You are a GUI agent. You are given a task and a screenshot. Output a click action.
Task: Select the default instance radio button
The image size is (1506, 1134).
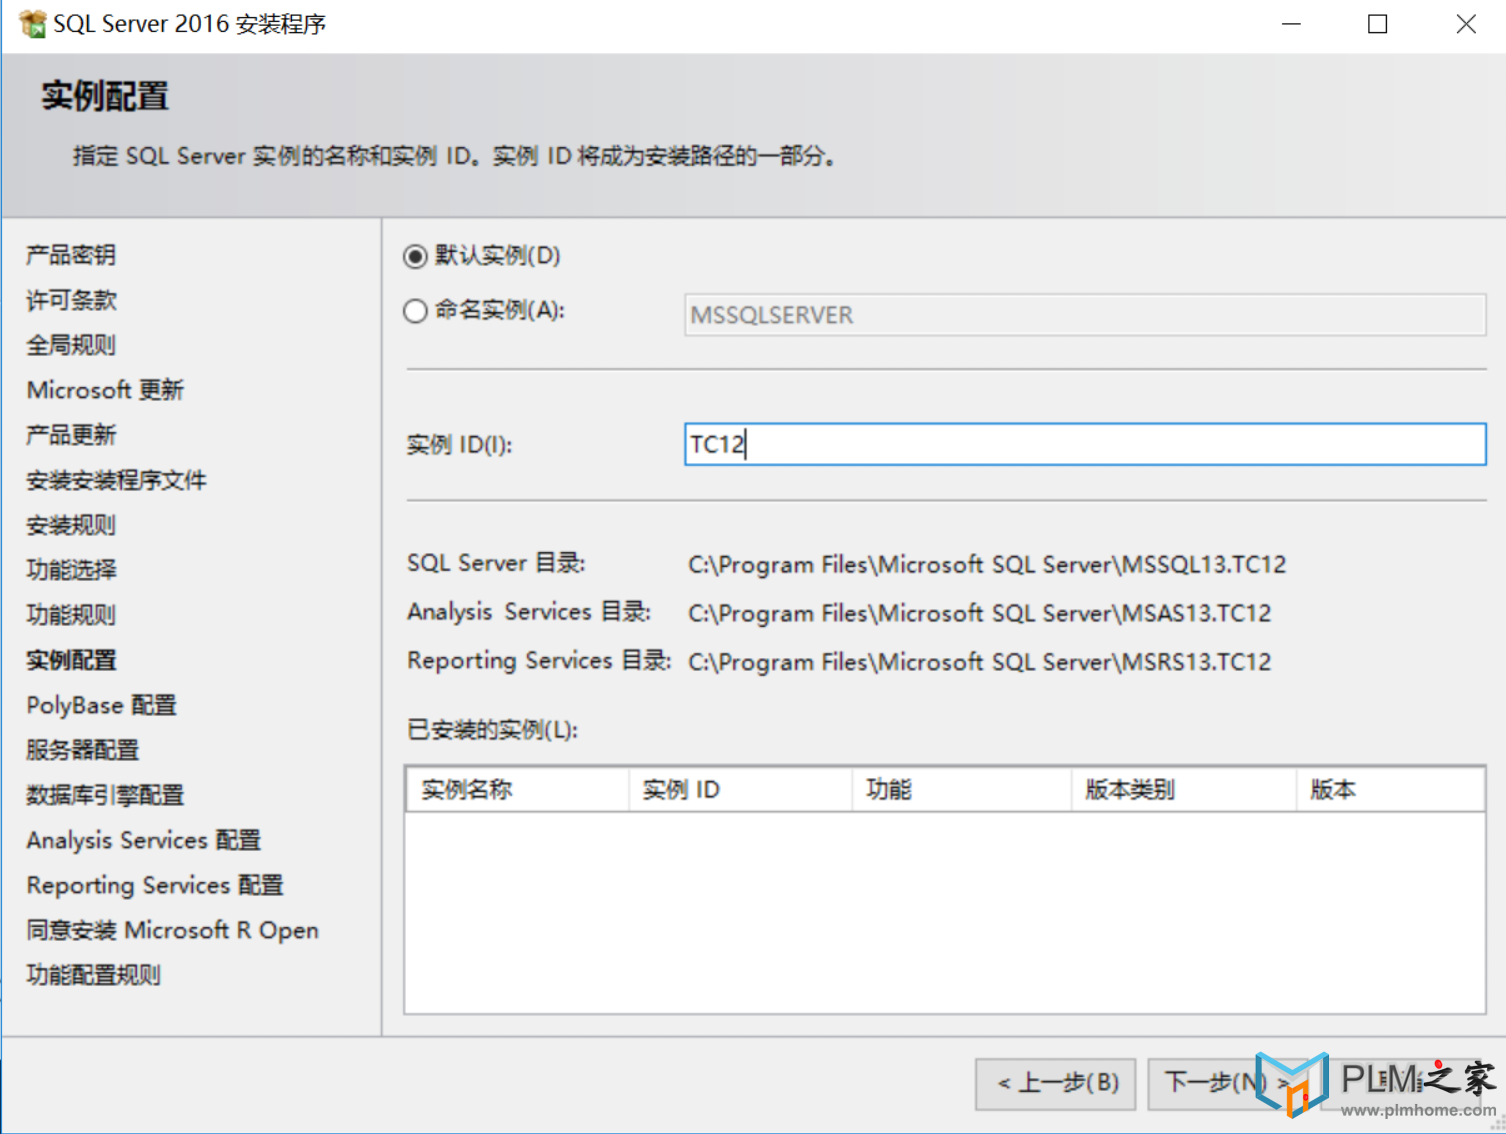coord(416,257)
